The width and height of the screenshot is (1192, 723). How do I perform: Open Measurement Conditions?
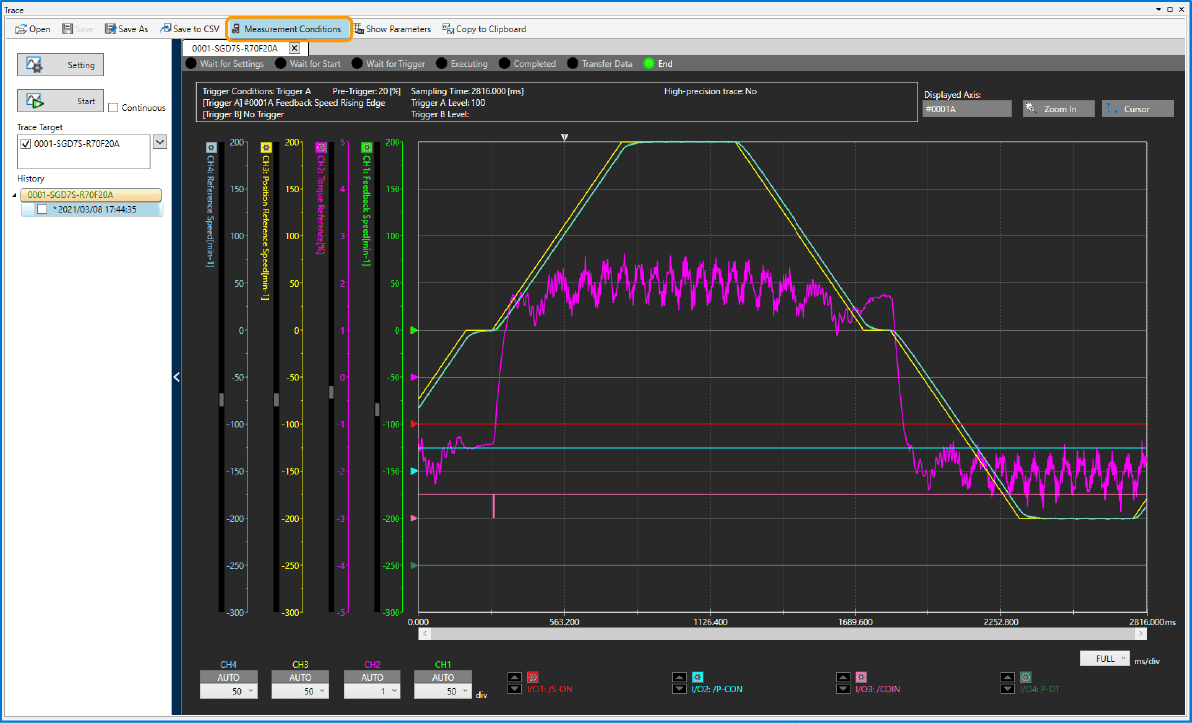[288, 29]
